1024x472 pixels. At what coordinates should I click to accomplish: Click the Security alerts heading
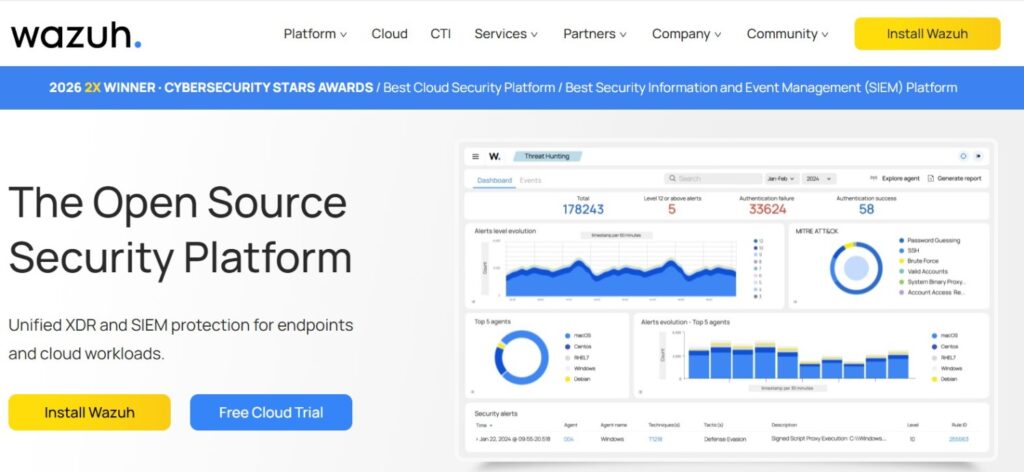[496, 414]
